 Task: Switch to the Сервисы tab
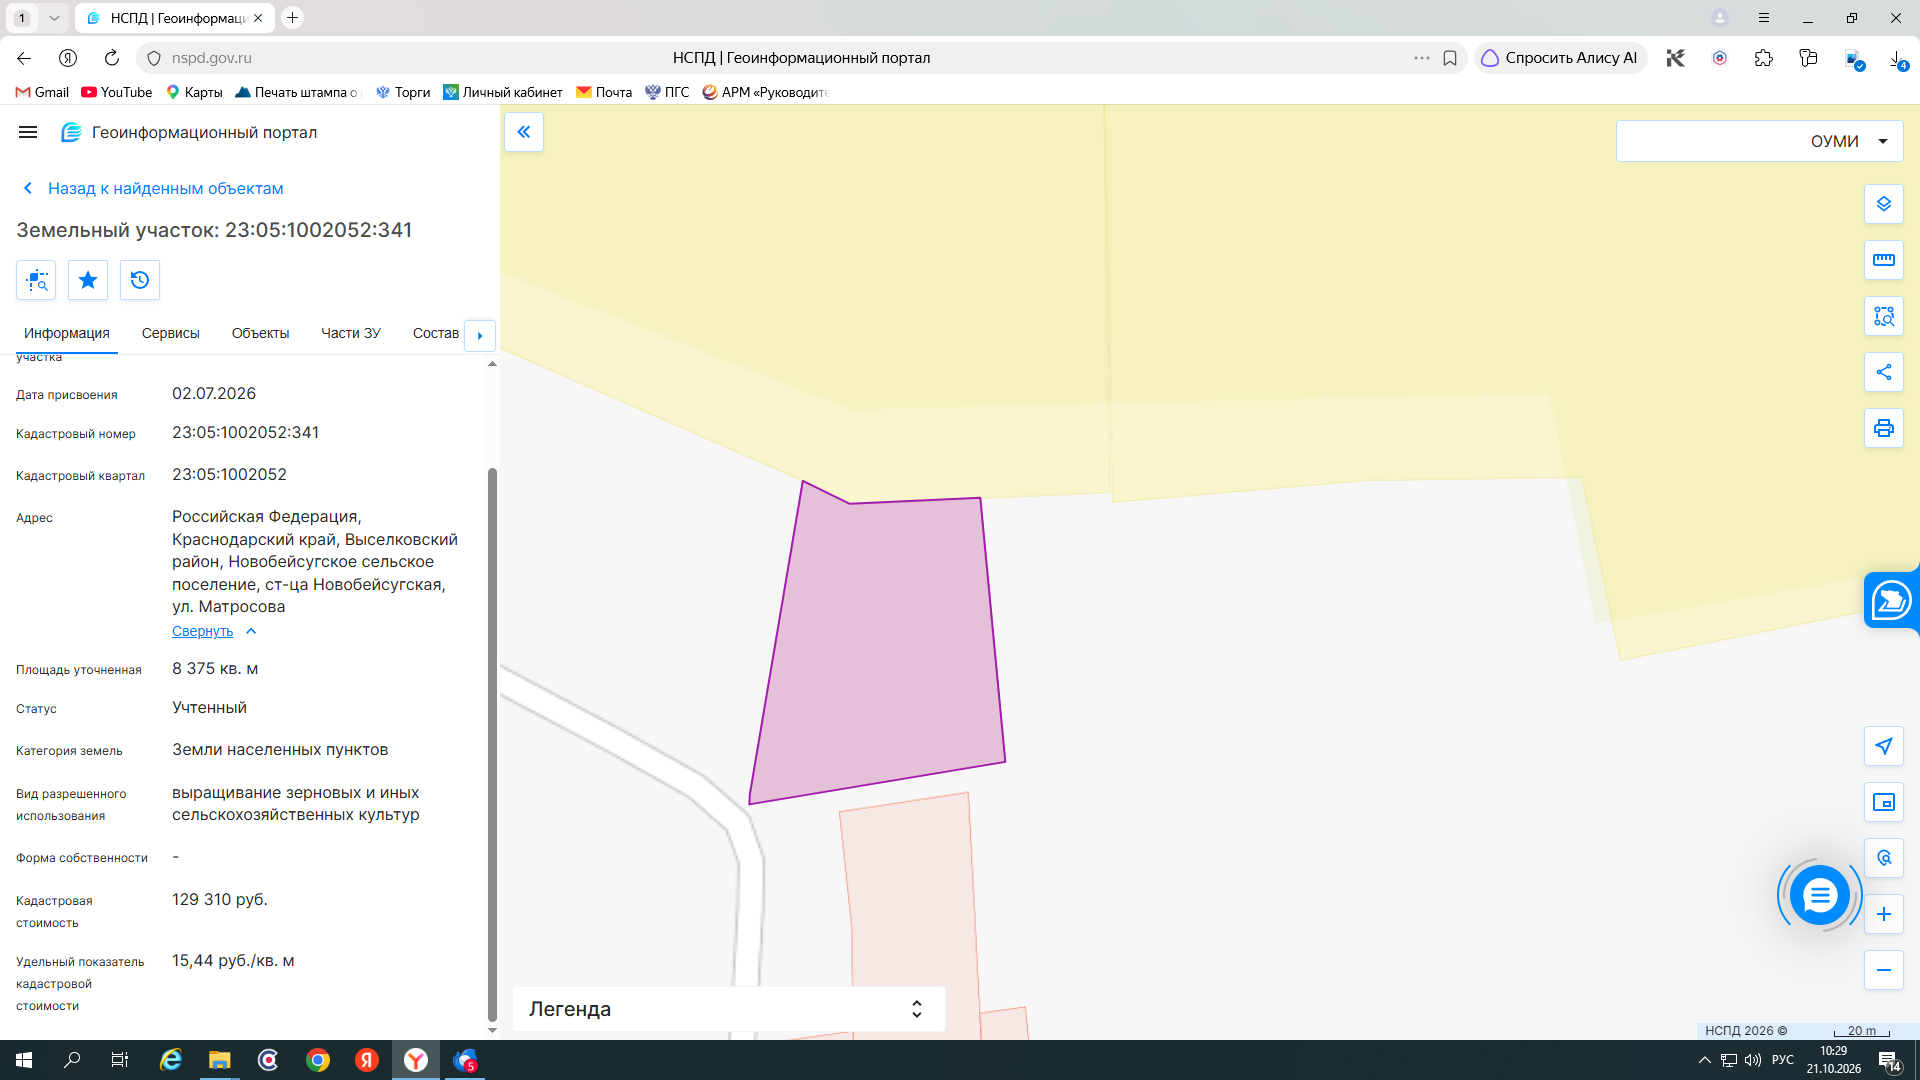[171, 333]
